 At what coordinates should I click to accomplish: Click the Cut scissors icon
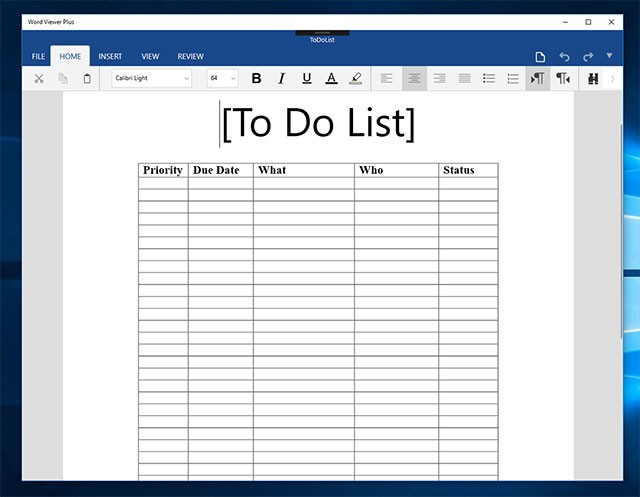tap(39, 78)
